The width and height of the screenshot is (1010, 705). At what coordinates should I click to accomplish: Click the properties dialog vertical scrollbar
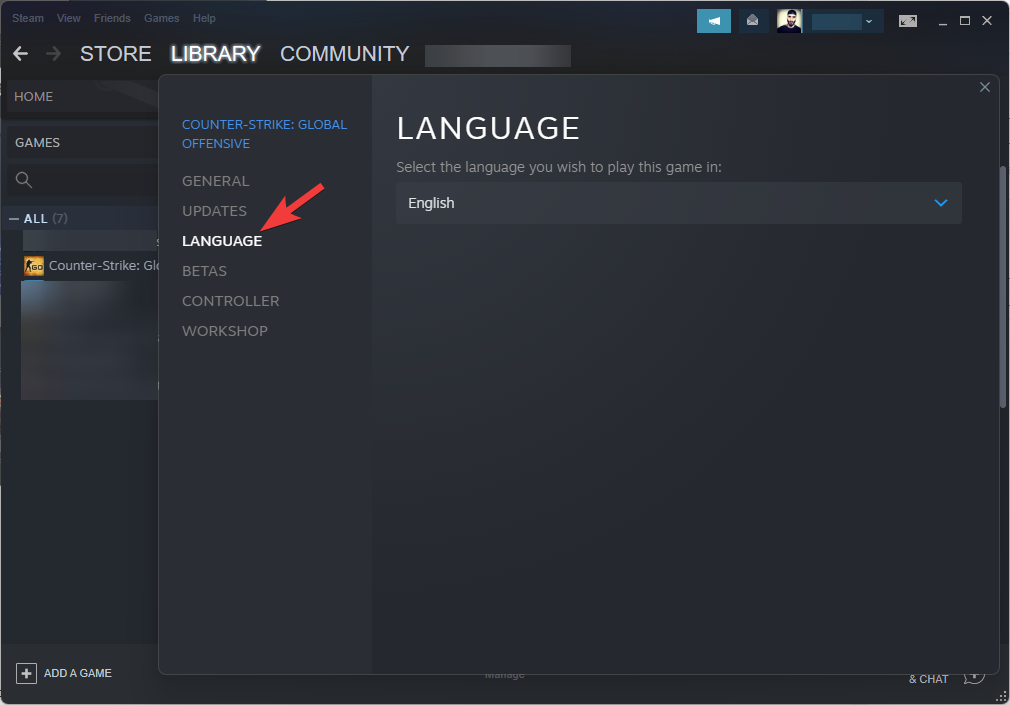[x=1003, y=287]
